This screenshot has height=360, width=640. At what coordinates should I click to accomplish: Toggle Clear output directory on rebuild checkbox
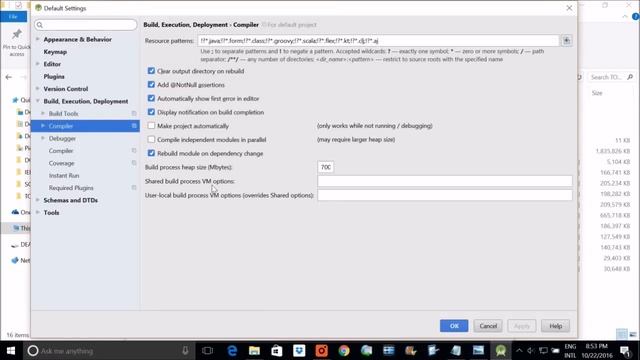tap(151, 71)
